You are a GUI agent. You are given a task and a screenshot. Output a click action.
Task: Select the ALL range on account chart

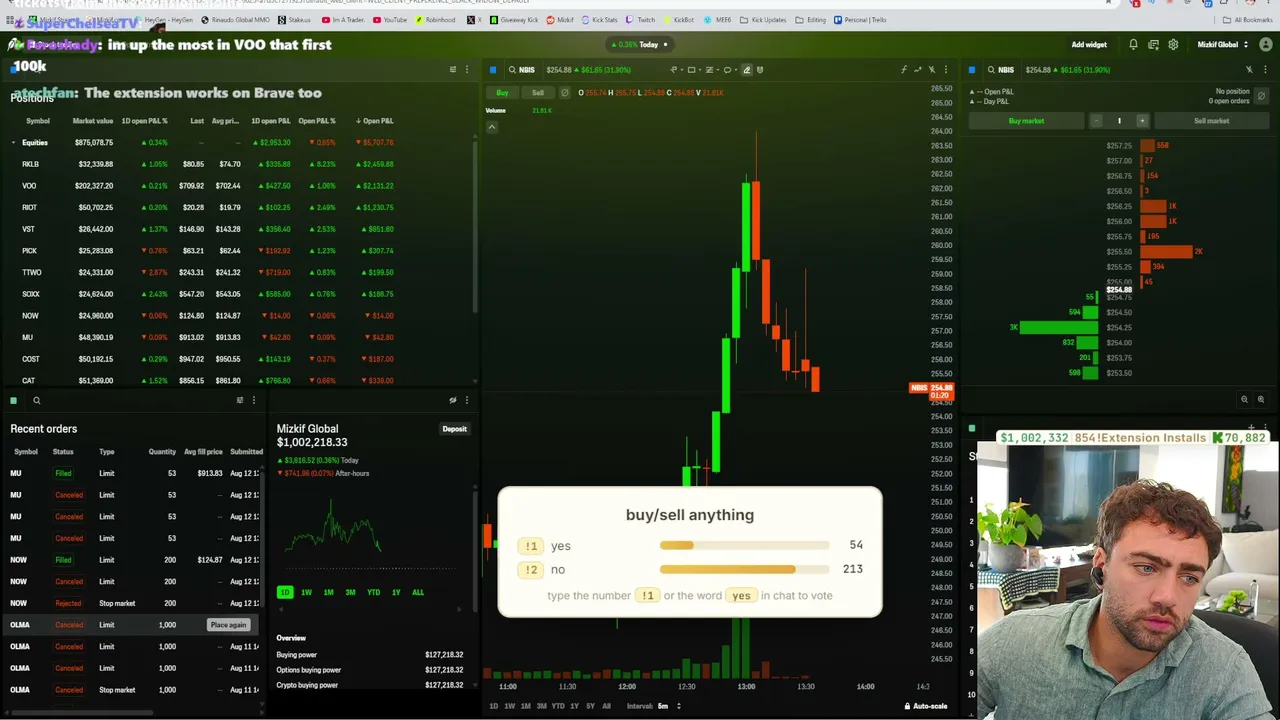pyautogui.click(x=418, y=593)
